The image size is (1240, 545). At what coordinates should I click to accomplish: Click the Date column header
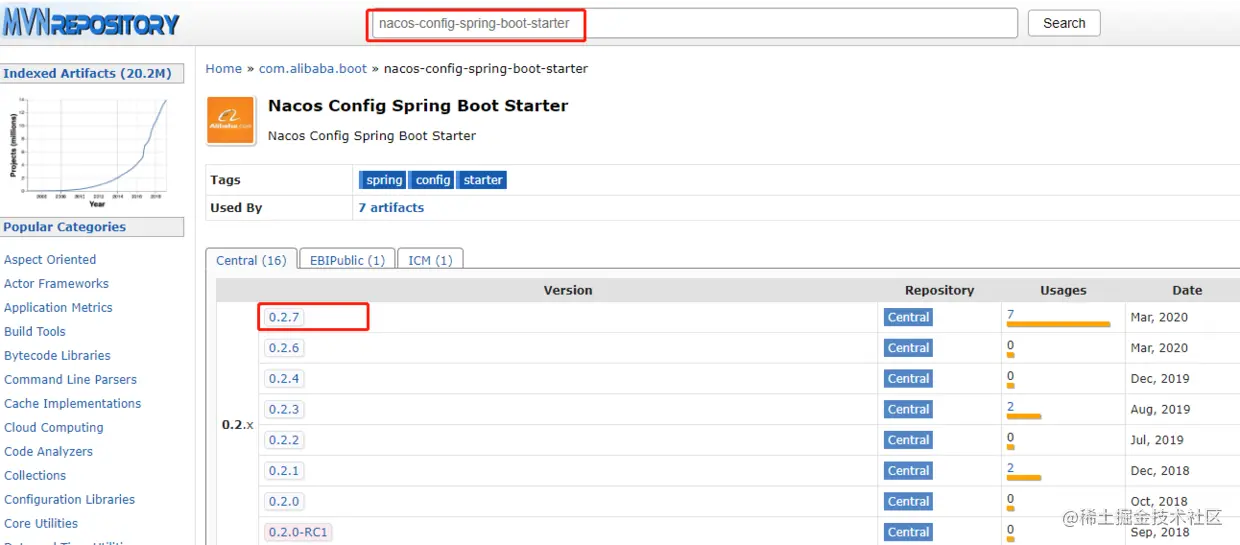tap(1187, 290)
